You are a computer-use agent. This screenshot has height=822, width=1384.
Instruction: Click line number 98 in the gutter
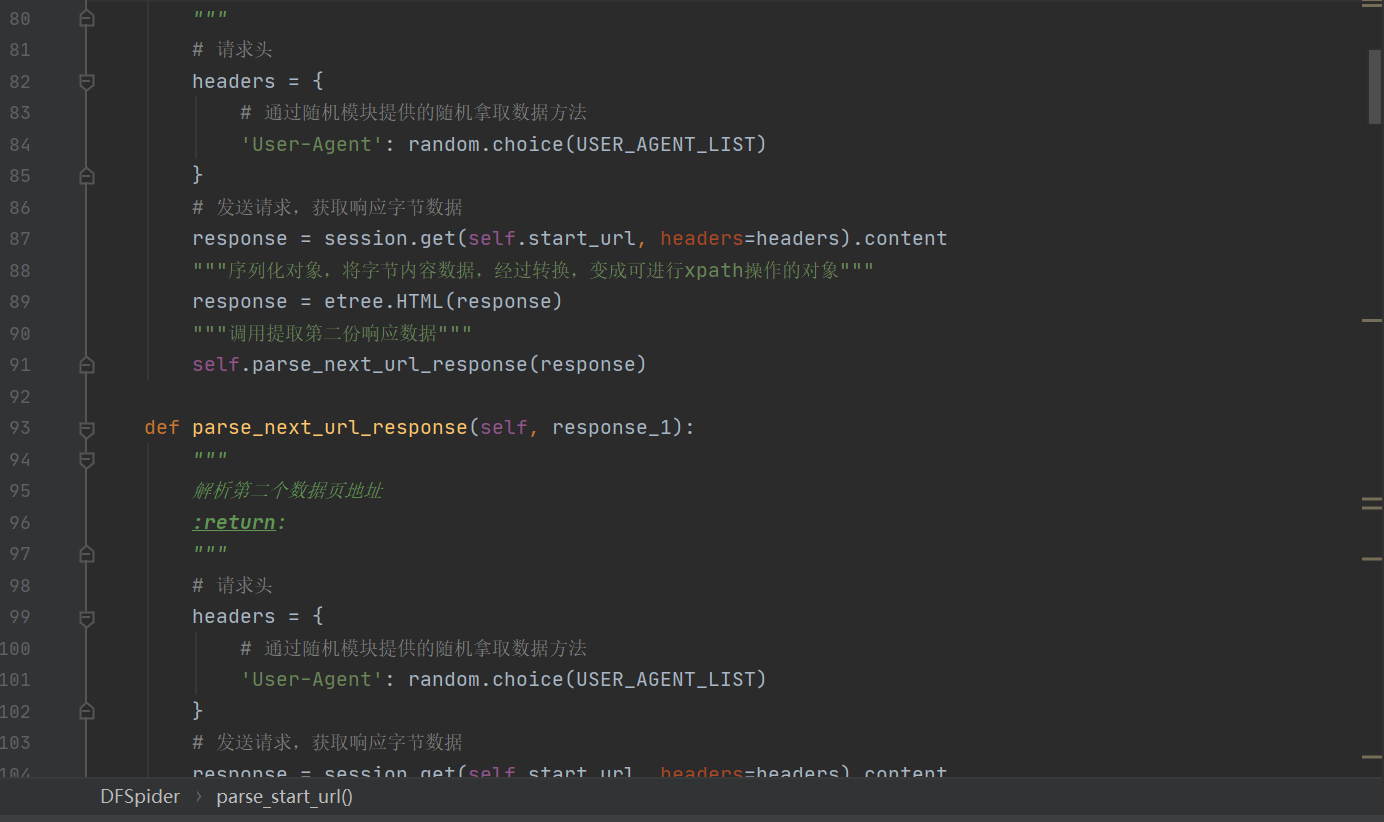tap(20, 586)
